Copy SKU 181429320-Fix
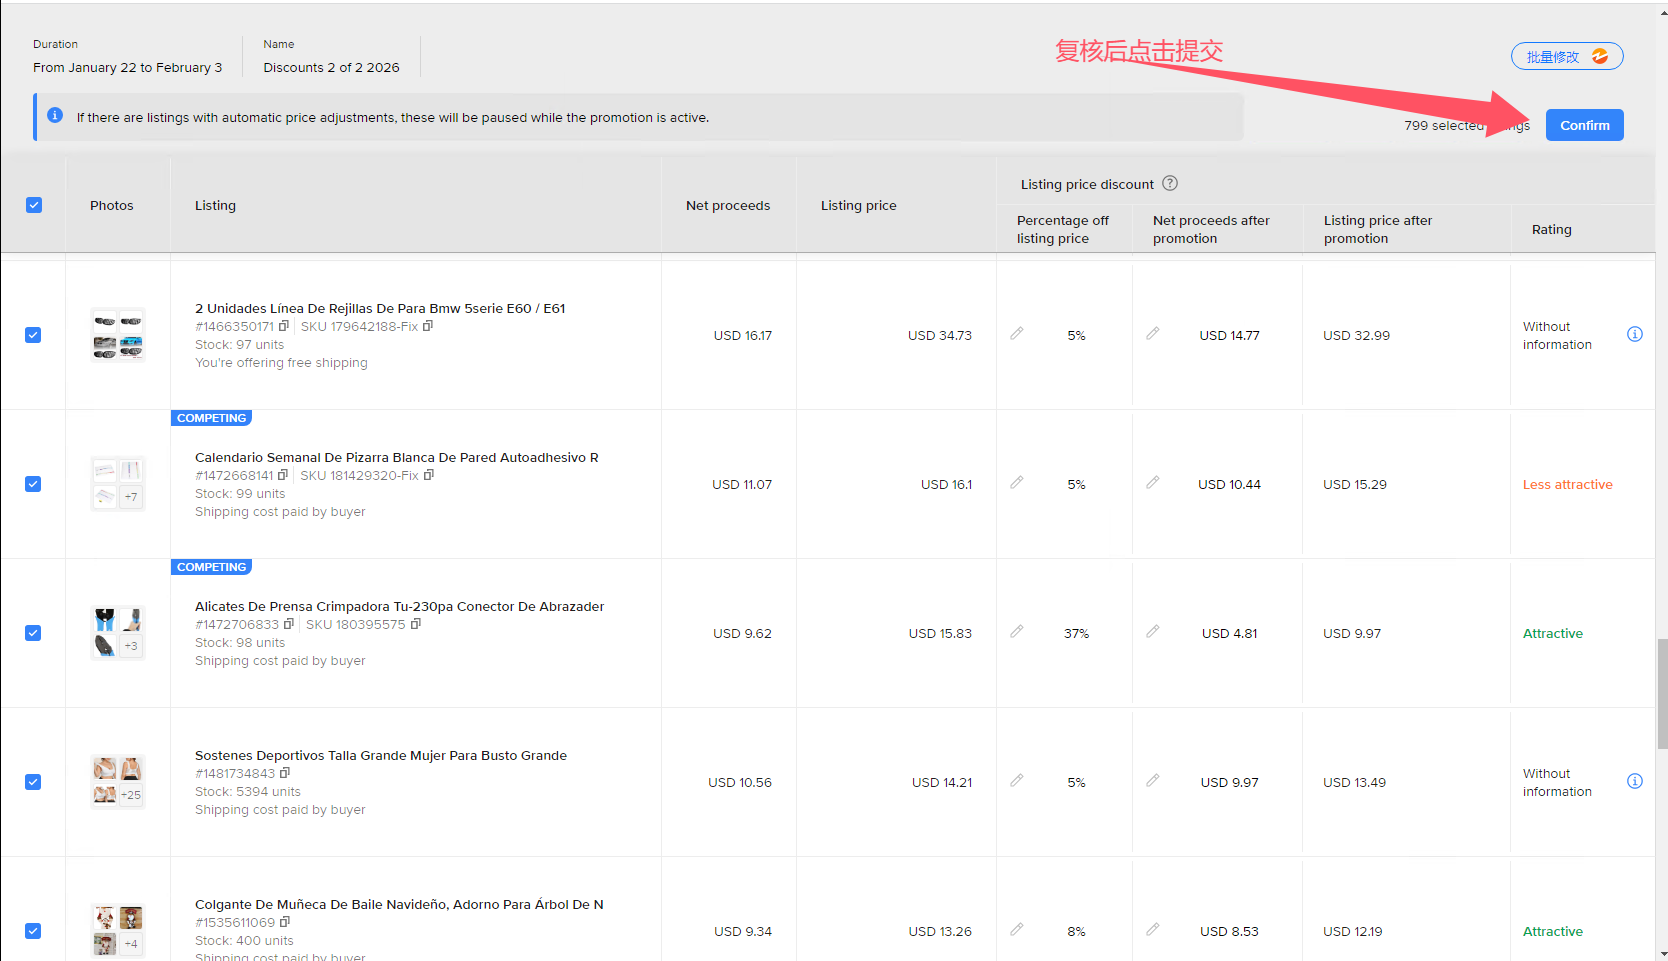This screenshot has height=961, width=1668. click(429, 475)
